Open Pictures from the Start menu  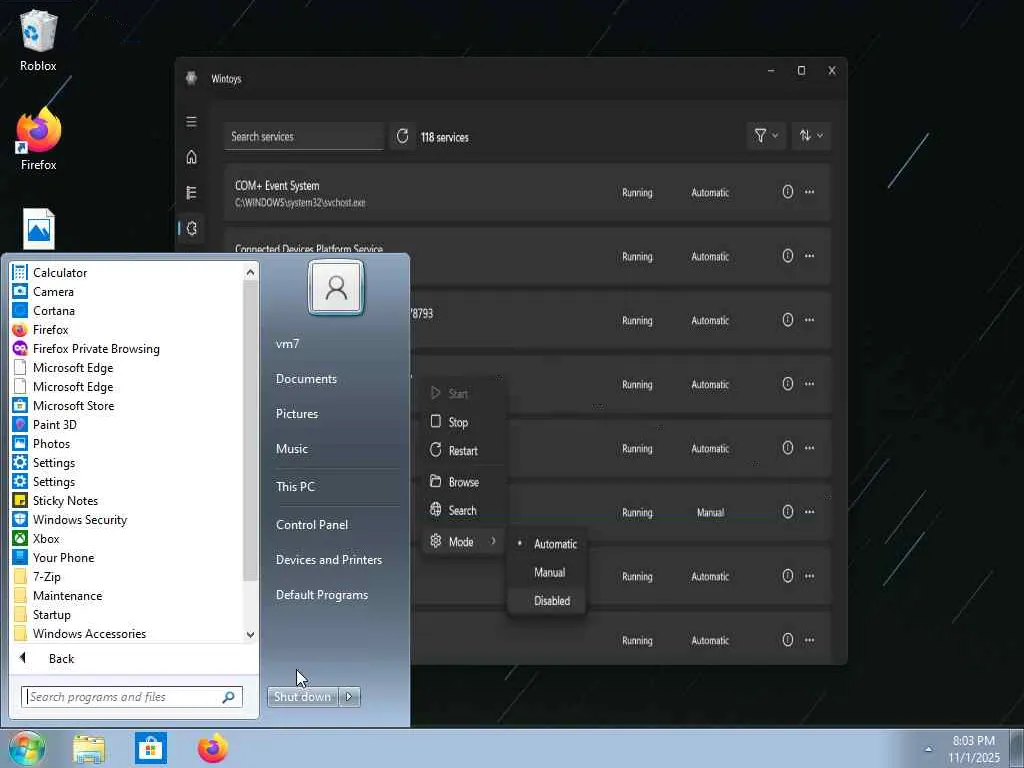pos(296,414)
